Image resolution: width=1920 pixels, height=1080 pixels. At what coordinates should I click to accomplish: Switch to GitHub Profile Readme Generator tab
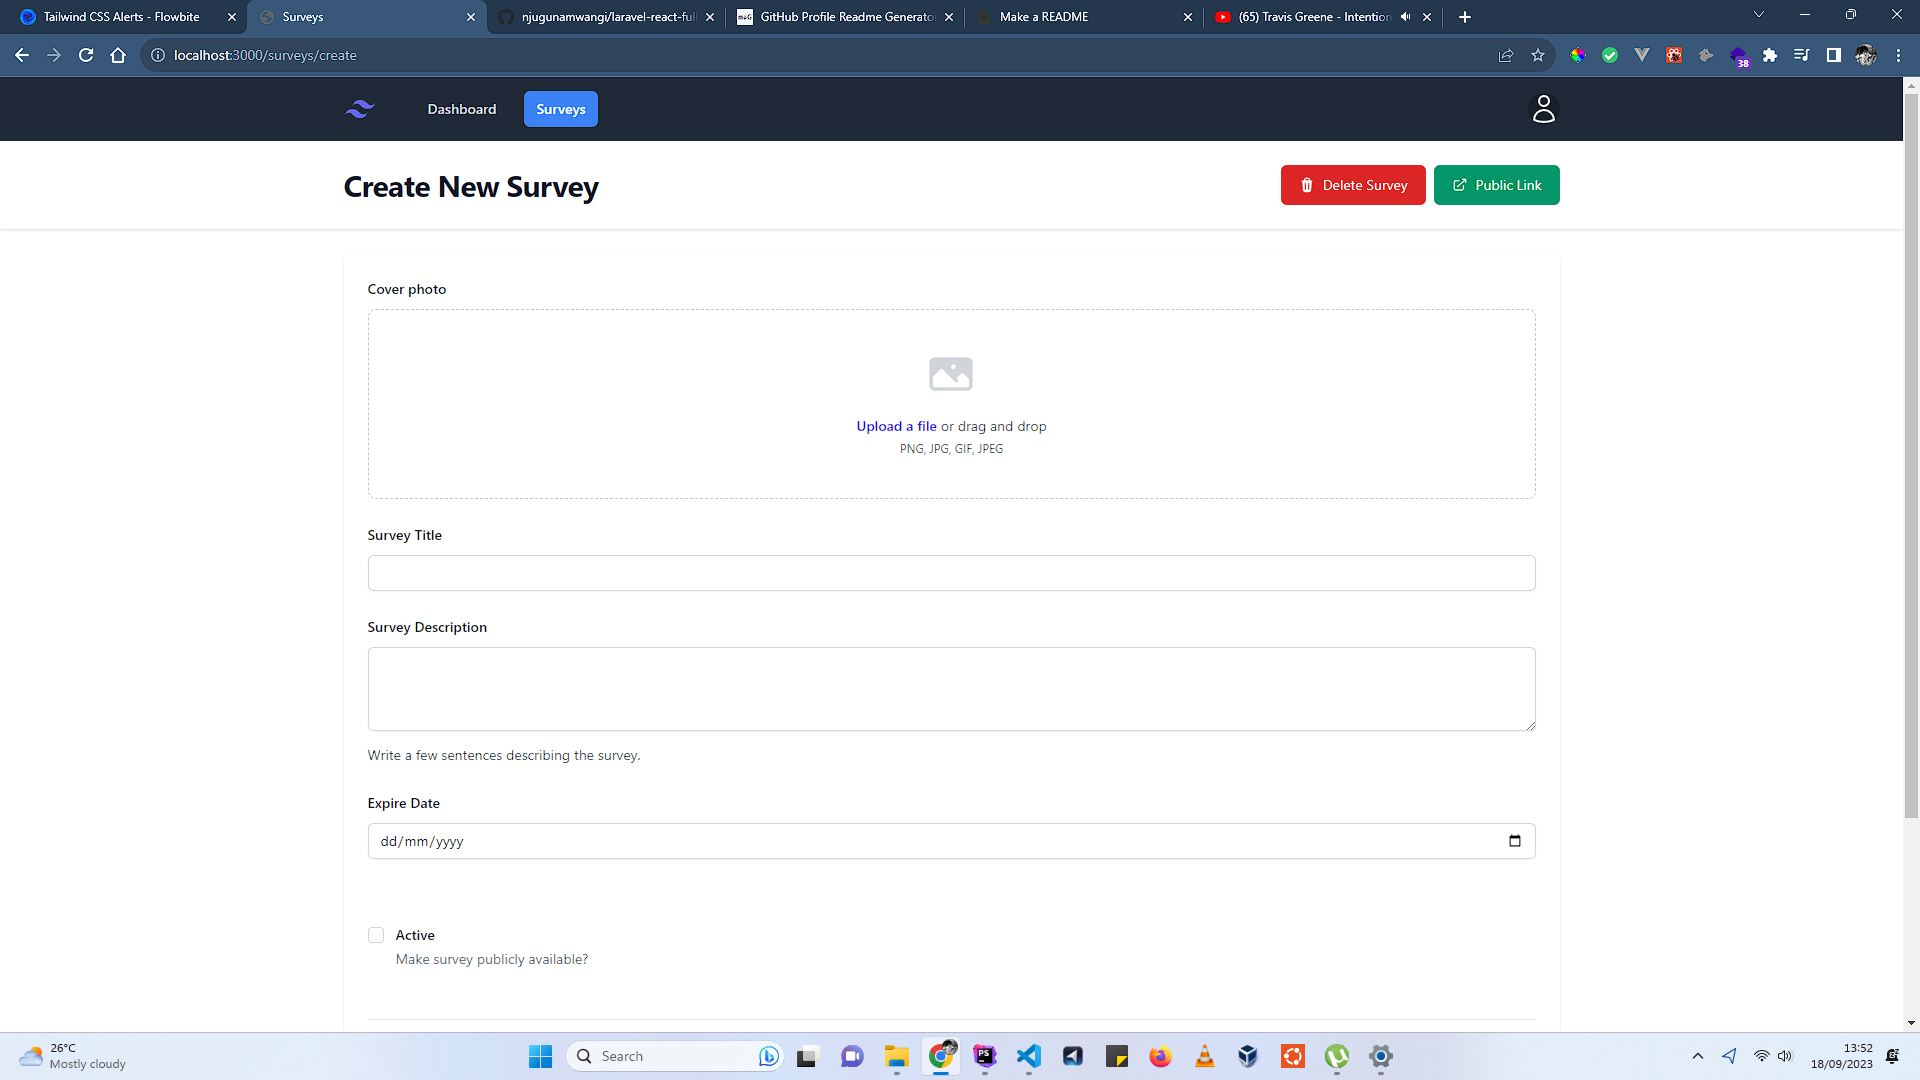click(846, 17)
